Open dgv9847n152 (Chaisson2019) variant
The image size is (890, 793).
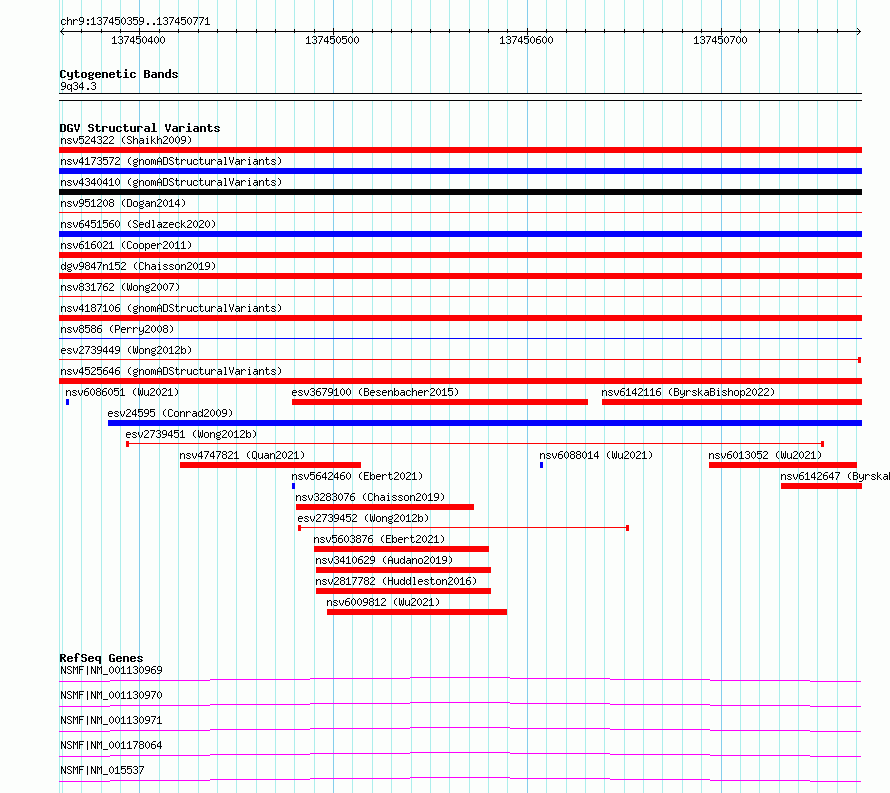(138, 266)
